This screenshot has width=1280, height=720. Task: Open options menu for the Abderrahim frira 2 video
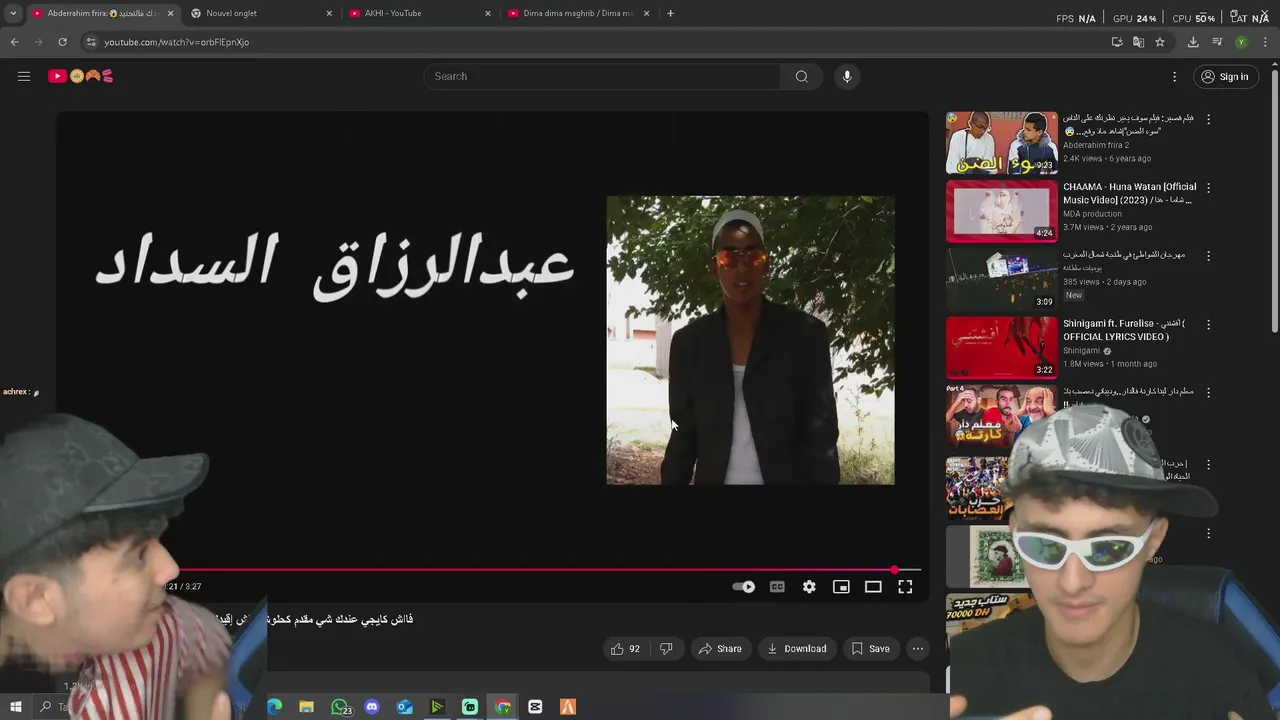pos(1208,119)
